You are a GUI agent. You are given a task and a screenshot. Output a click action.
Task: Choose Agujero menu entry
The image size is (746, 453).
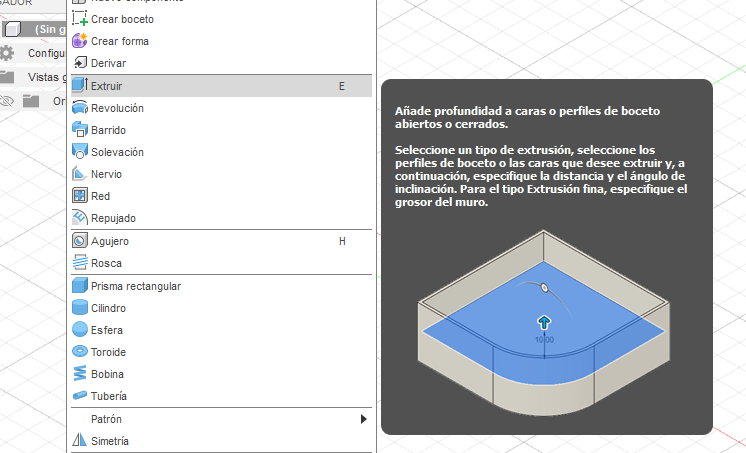(221, 241)
